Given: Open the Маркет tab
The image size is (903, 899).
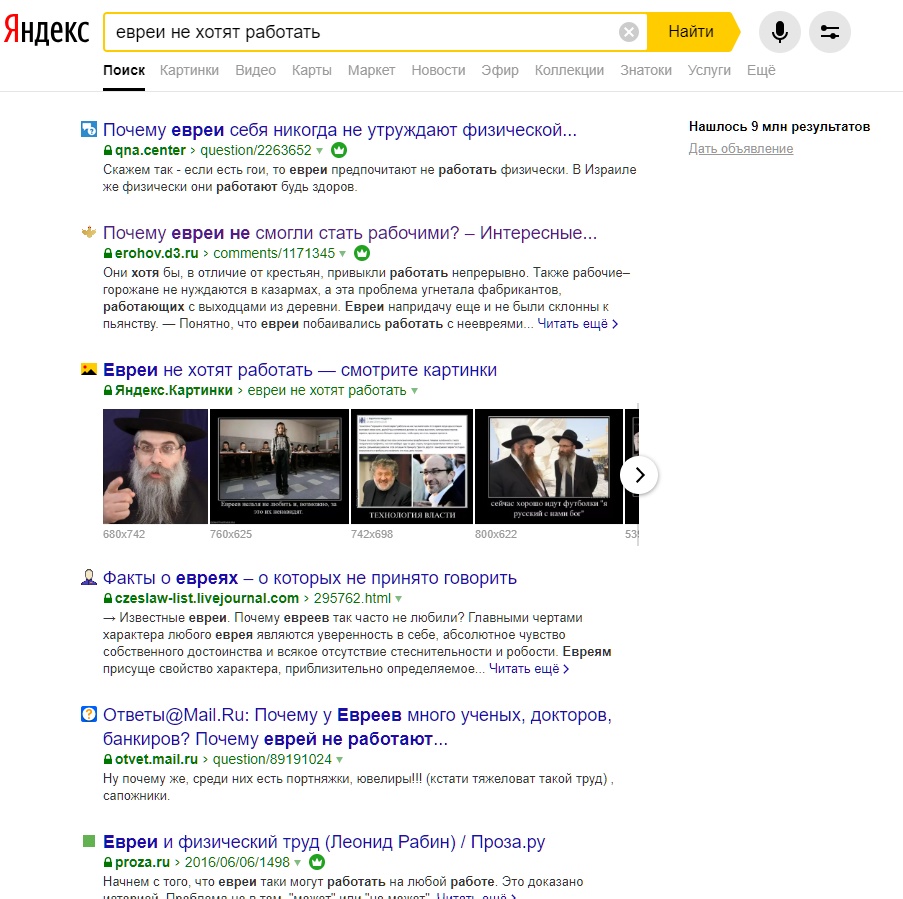Looking at the screenshot, I should (371, 70).
